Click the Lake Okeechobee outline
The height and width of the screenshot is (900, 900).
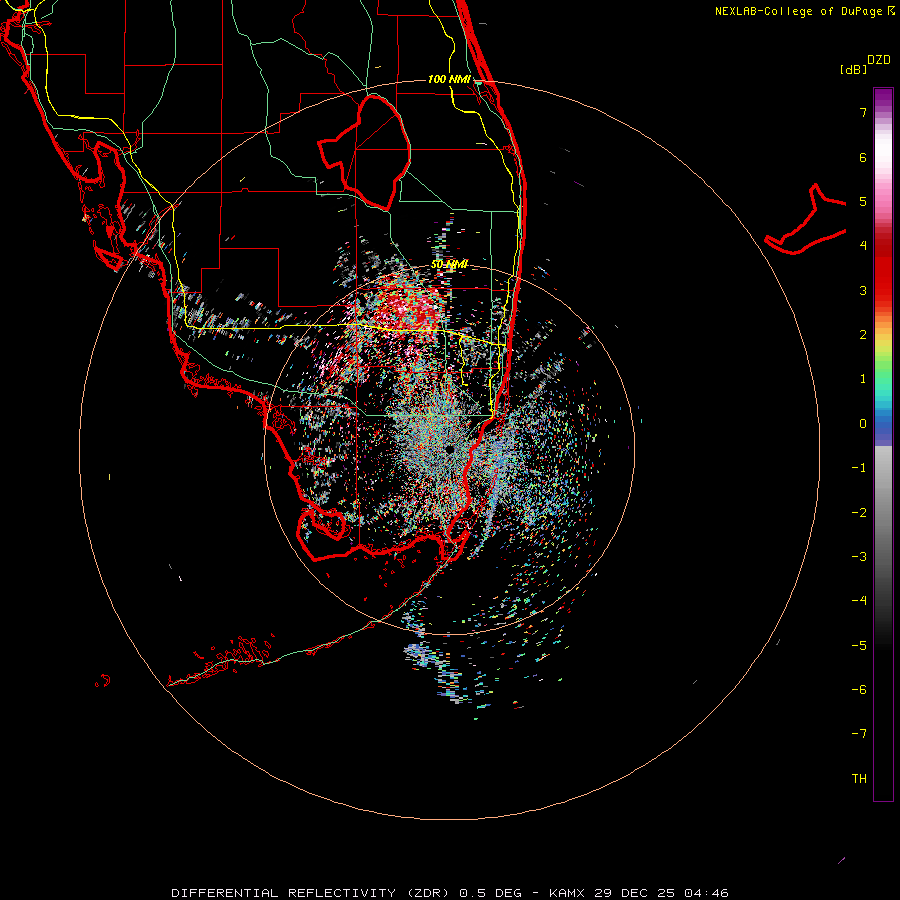(x=365, y=152)
